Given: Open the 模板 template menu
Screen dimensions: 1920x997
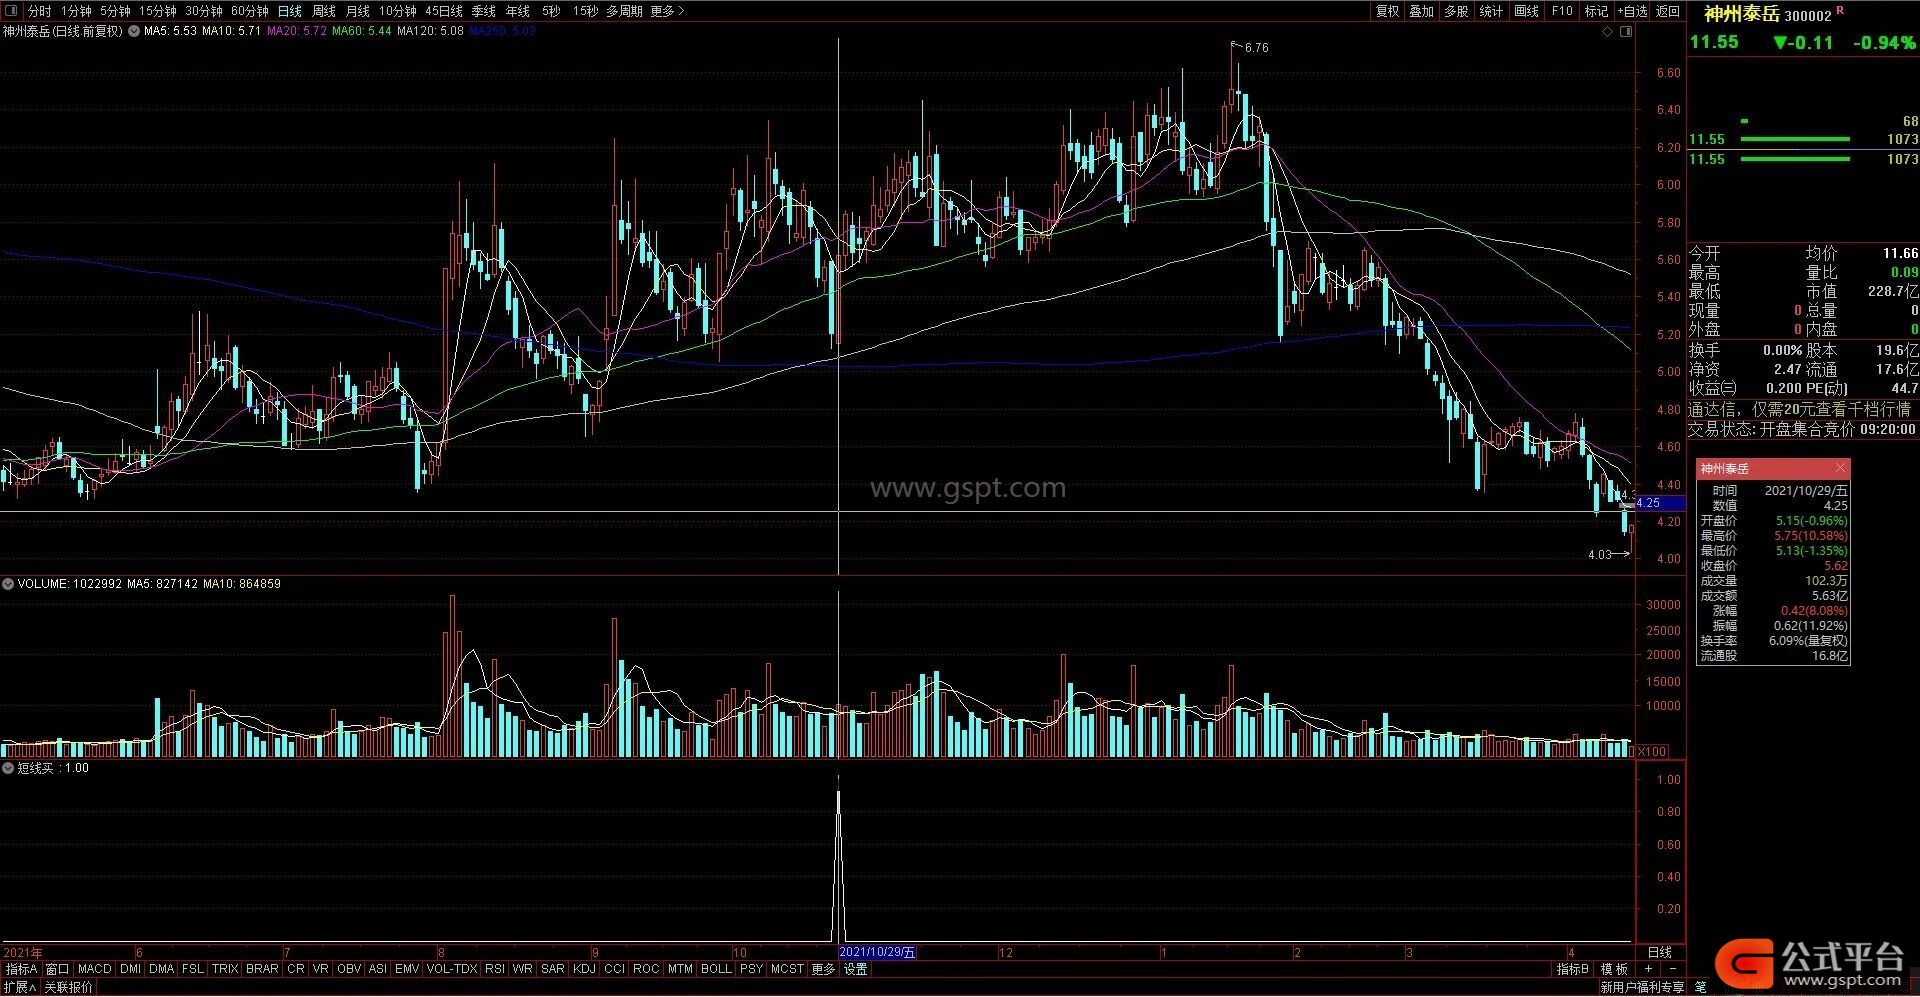Looking at the screenshot, I should click(1614, 969).
